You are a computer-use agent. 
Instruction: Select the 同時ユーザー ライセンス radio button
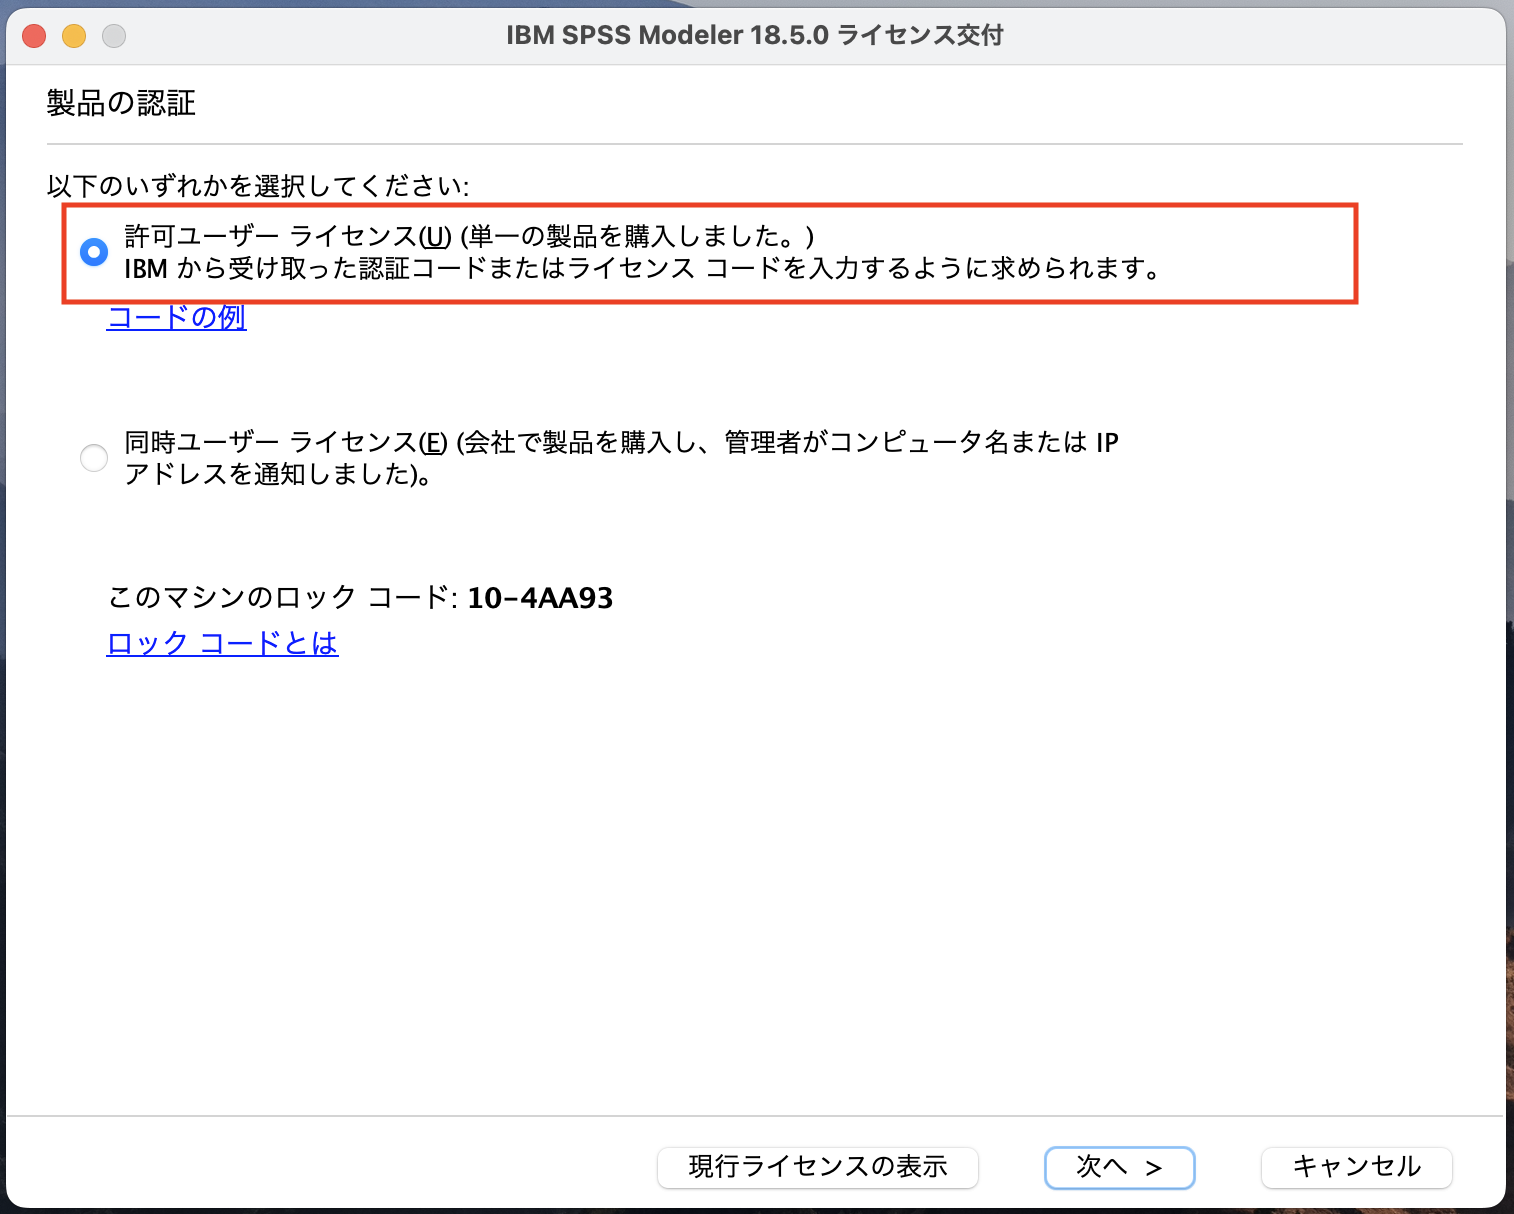pyautogui.click(x=94, y=458)
